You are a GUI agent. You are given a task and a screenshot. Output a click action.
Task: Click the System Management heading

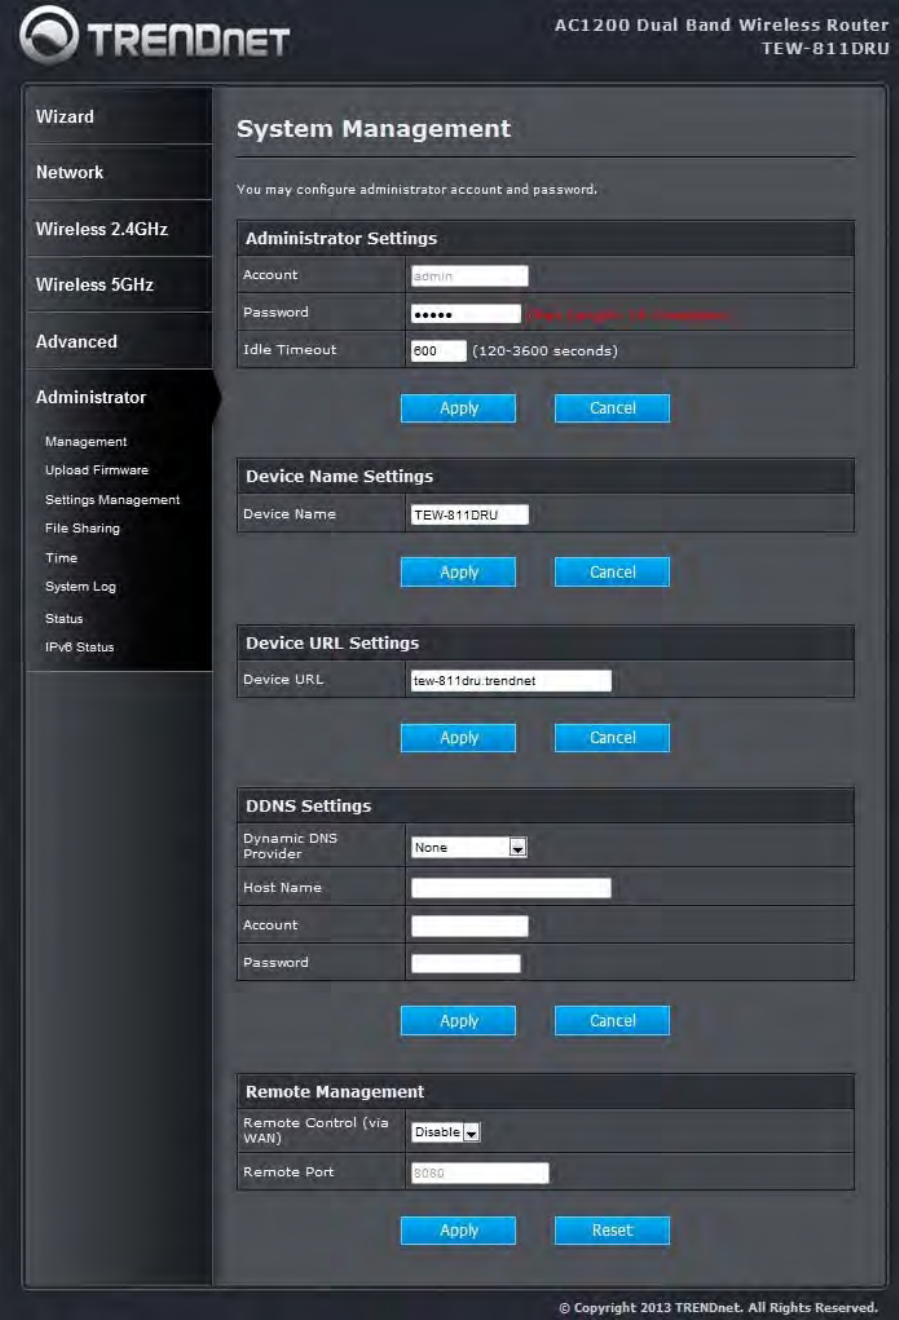pyautogui.click(x=373, y=129)
